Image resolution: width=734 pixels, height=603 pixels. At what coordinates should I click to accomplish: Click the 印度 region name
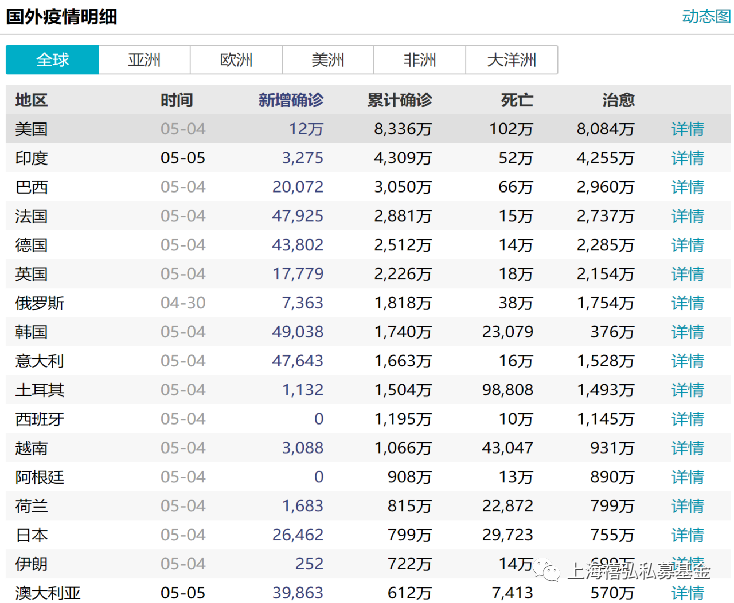[x=31, y=158]
